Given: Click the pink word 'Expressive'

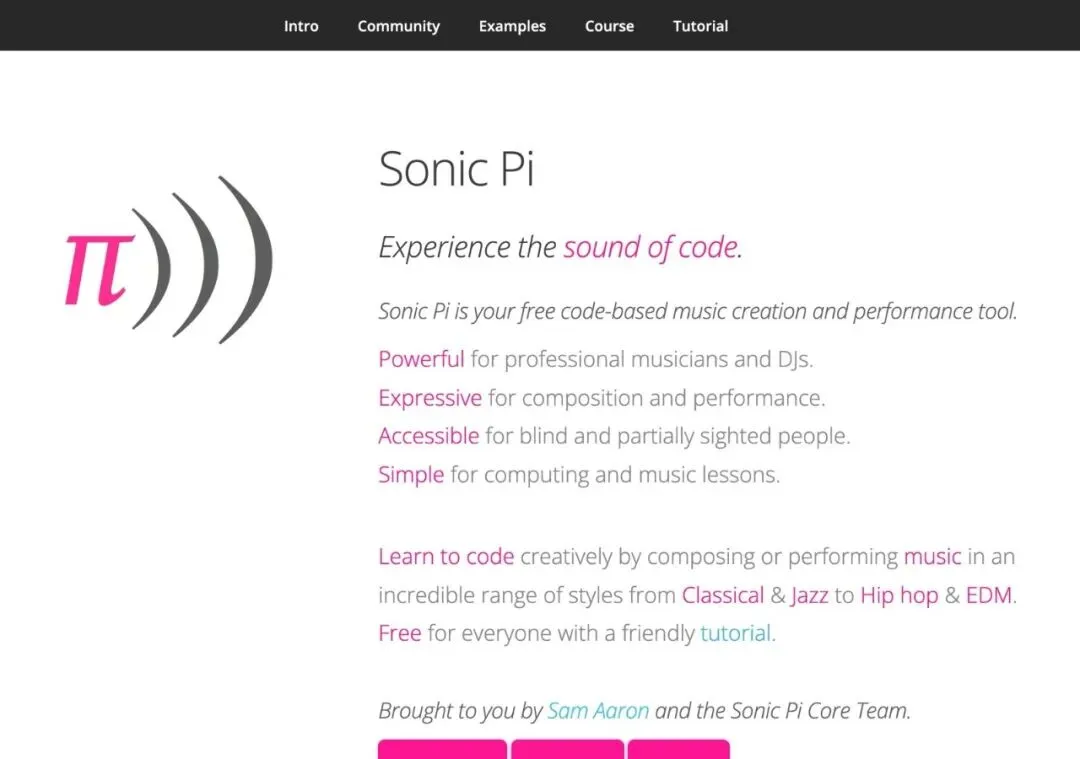Looking at the screenshot, I should (430, 398).
